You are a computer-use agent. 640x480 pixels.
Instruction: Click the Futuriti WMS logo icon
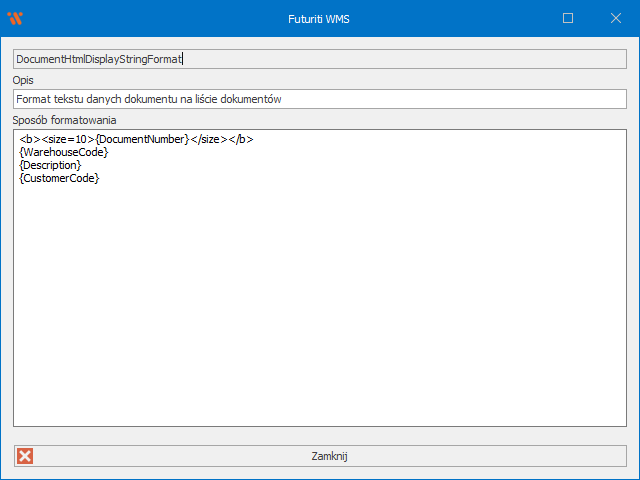pos(15,18)
